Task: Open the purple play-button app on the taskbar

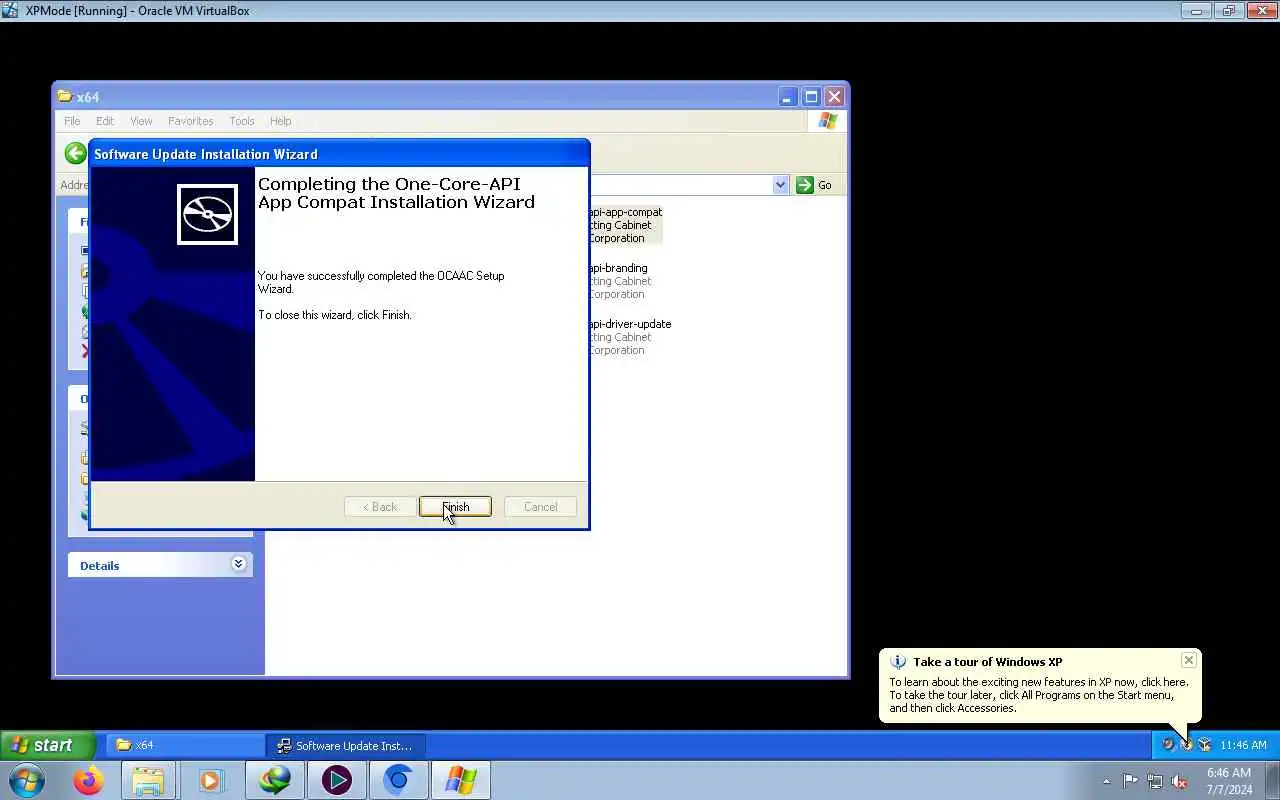Action: 336,780
